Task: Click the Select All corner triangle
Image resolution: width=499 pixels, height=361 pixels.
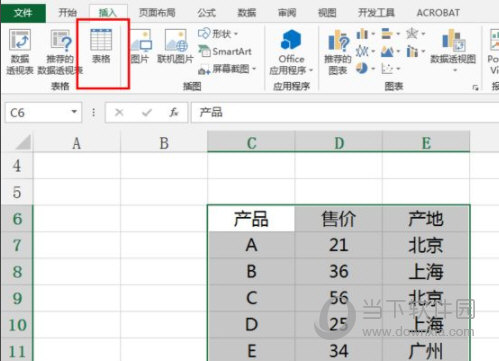Action: coord(23,142)
